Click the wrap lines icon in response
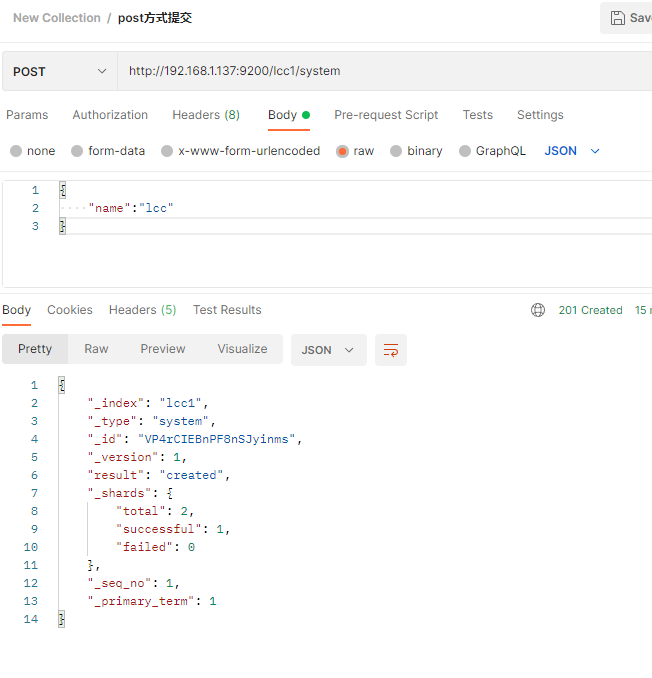 [391, 350]
